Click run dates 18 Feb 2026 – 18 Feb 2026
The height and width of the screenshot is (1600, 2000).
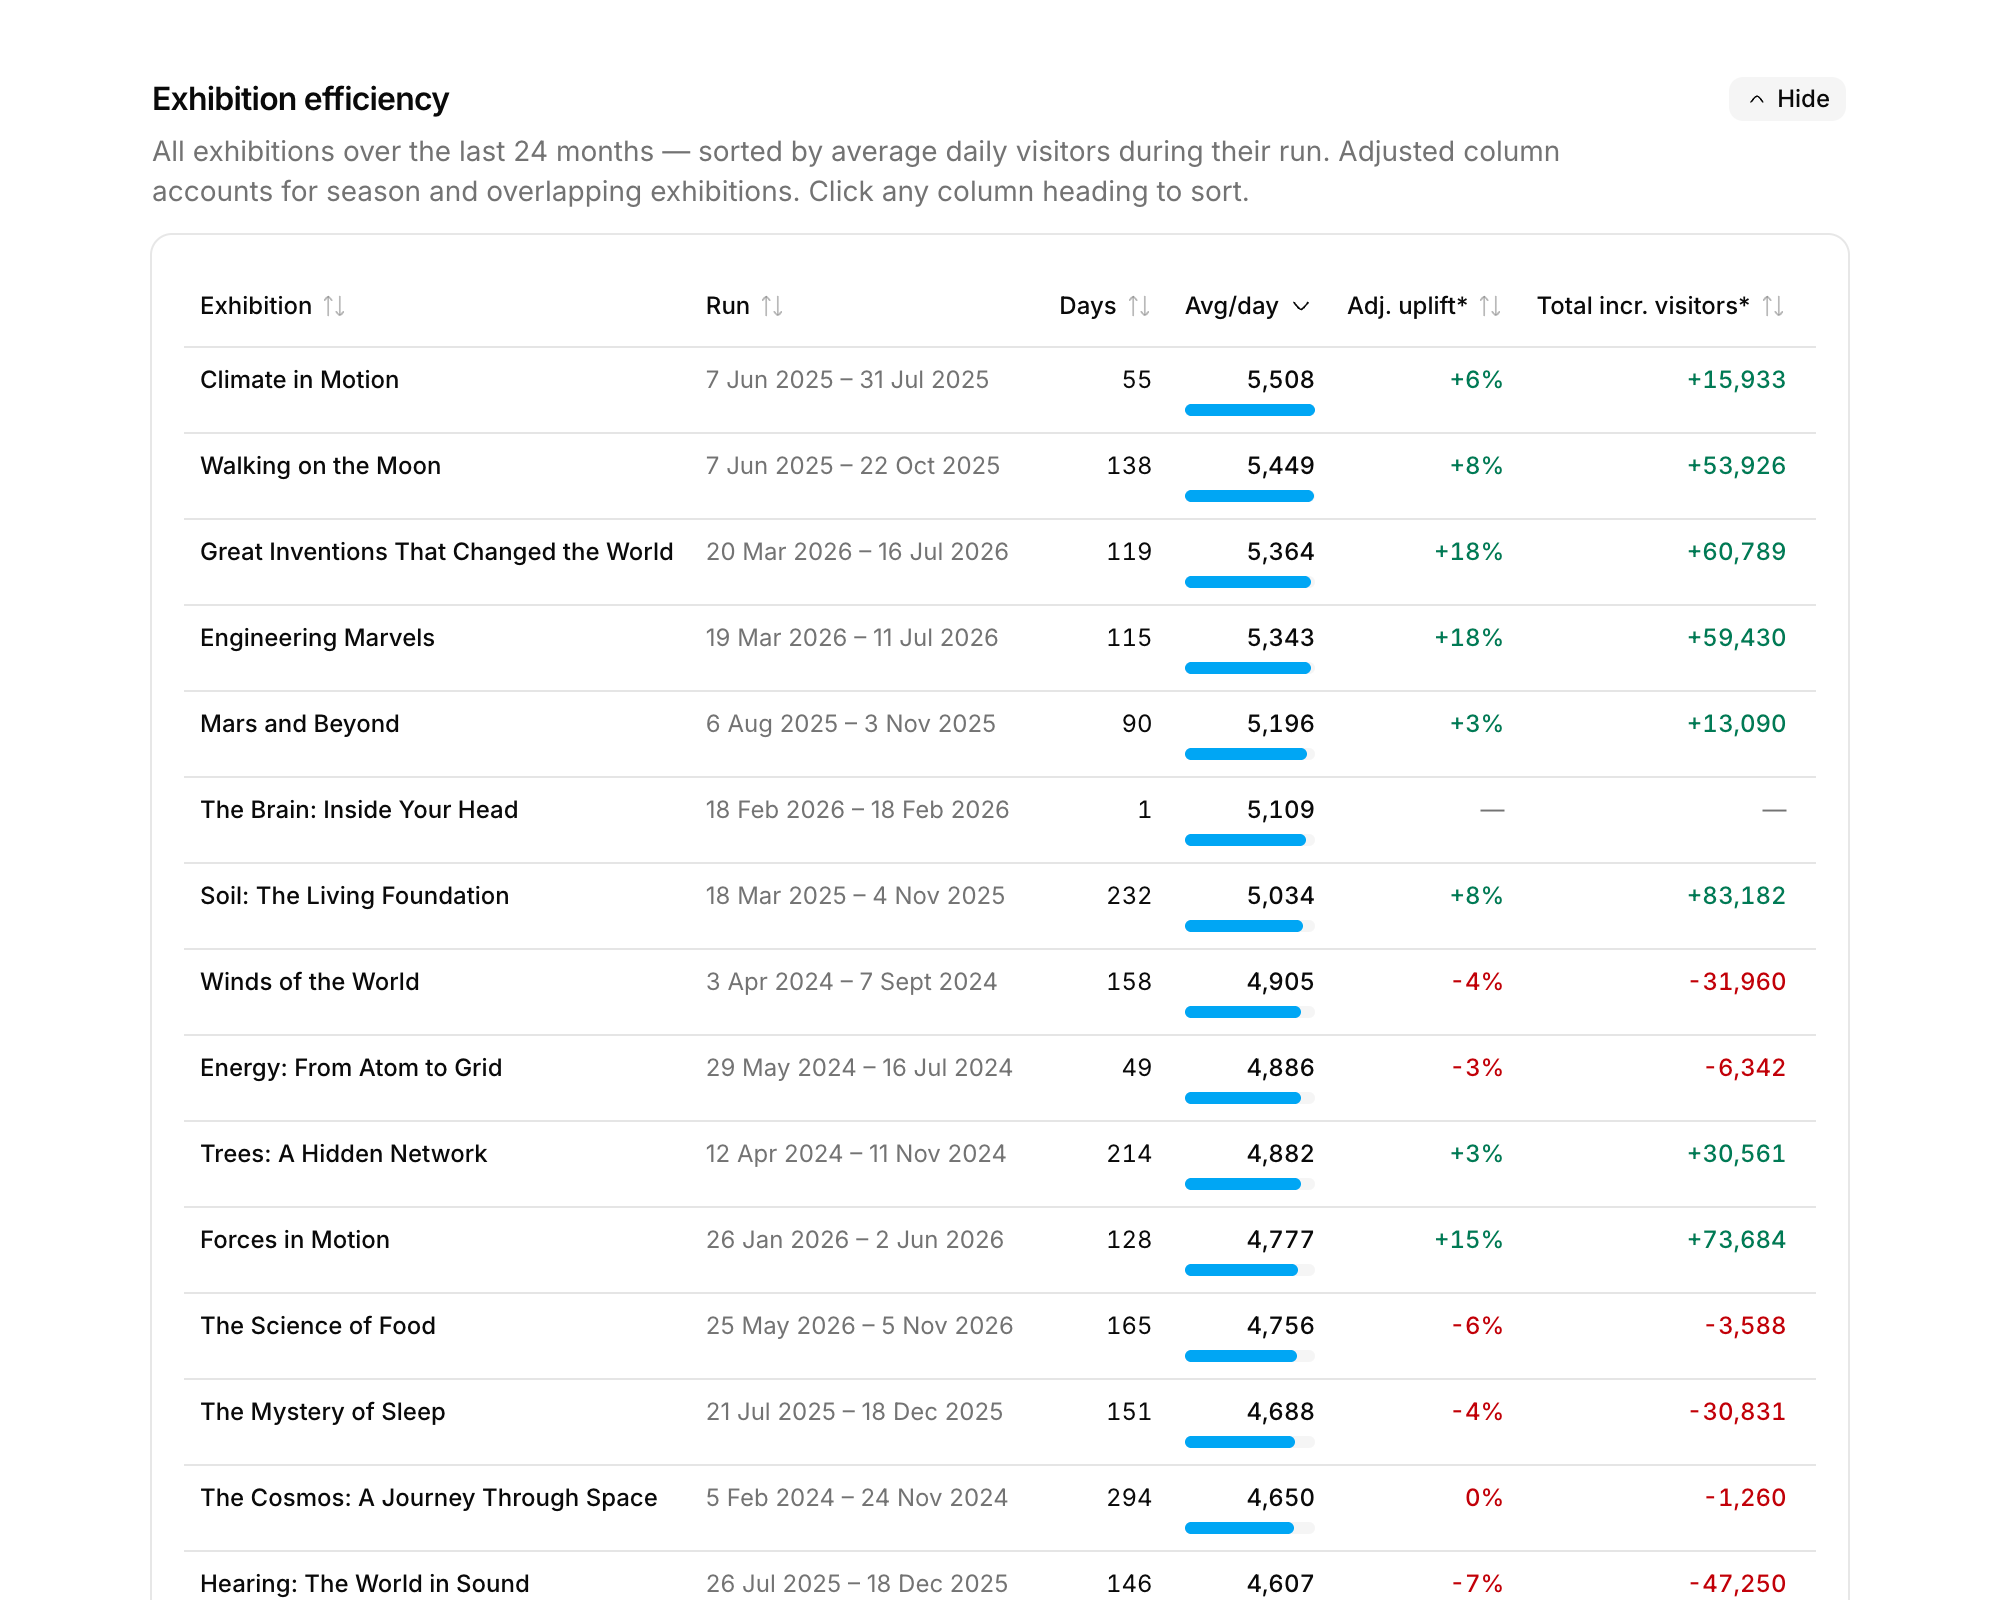click(x=857, y=810)
